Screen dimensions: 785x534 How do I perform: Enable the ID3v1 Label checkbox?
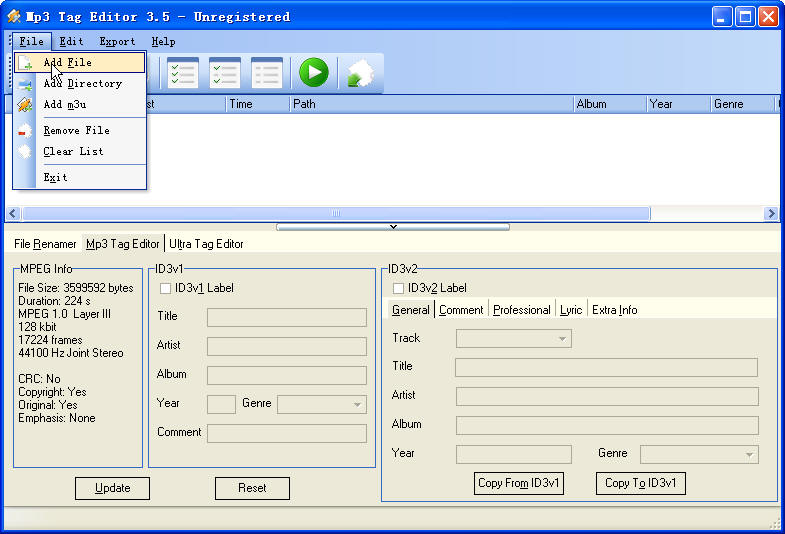click(165, 288)
